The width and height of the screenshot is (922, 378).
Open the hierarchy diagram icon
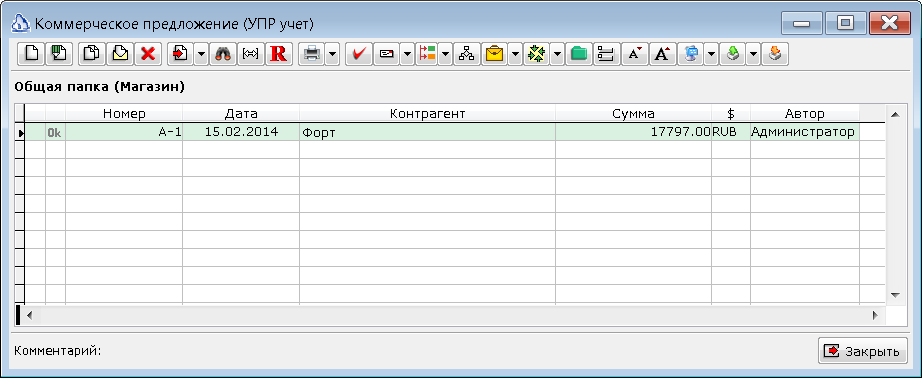[x=467, y=54]
